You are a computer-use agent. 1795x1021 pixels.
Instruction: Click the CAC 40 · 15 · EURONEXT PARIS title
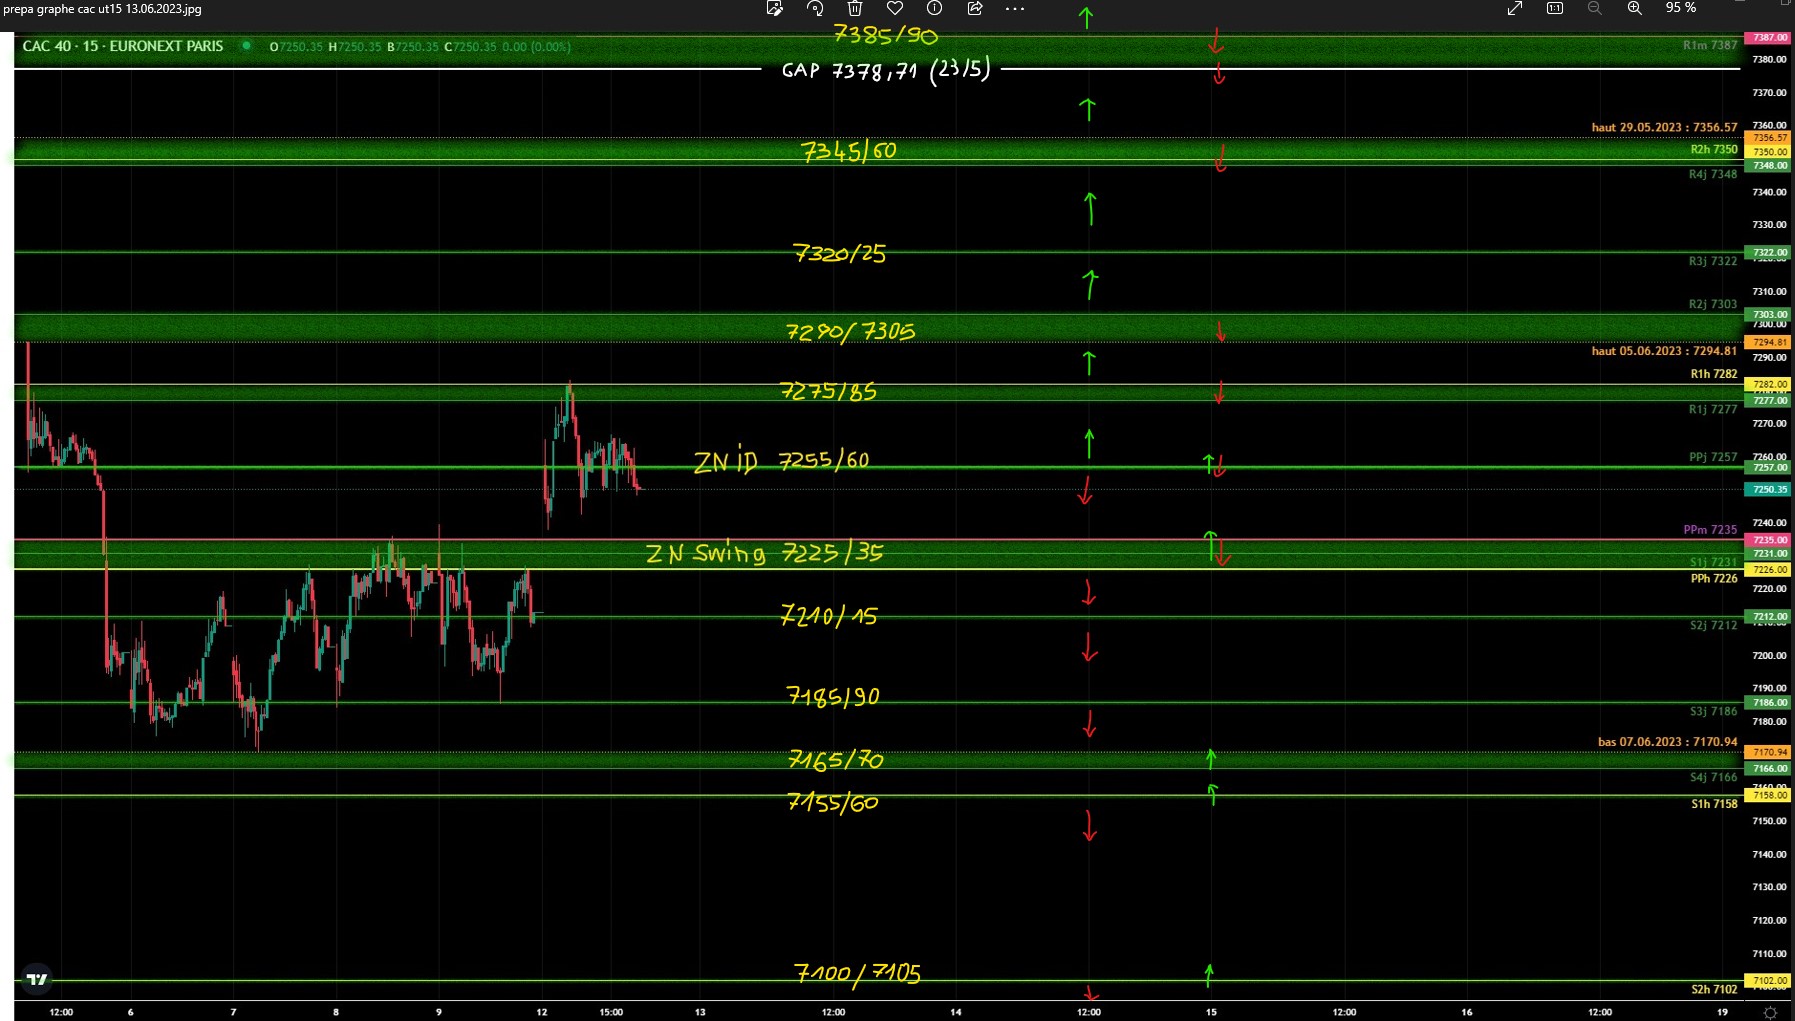click(123, 46)
